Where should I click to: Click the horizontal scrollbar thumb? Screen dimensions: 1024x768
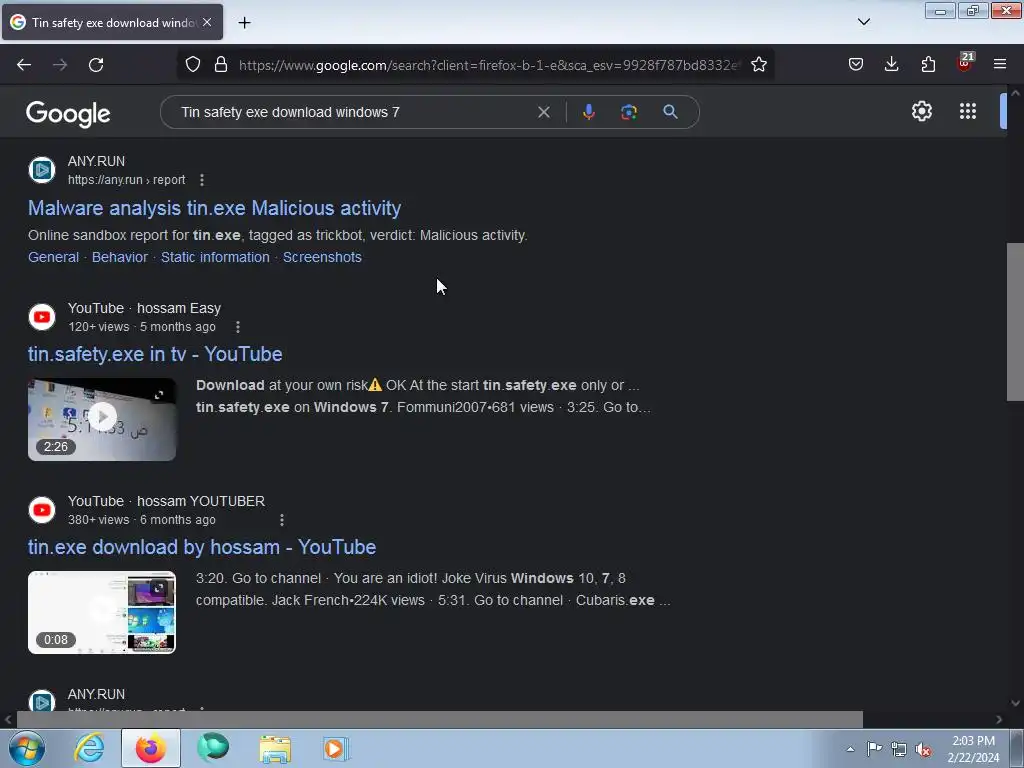(x=440, y=719)
